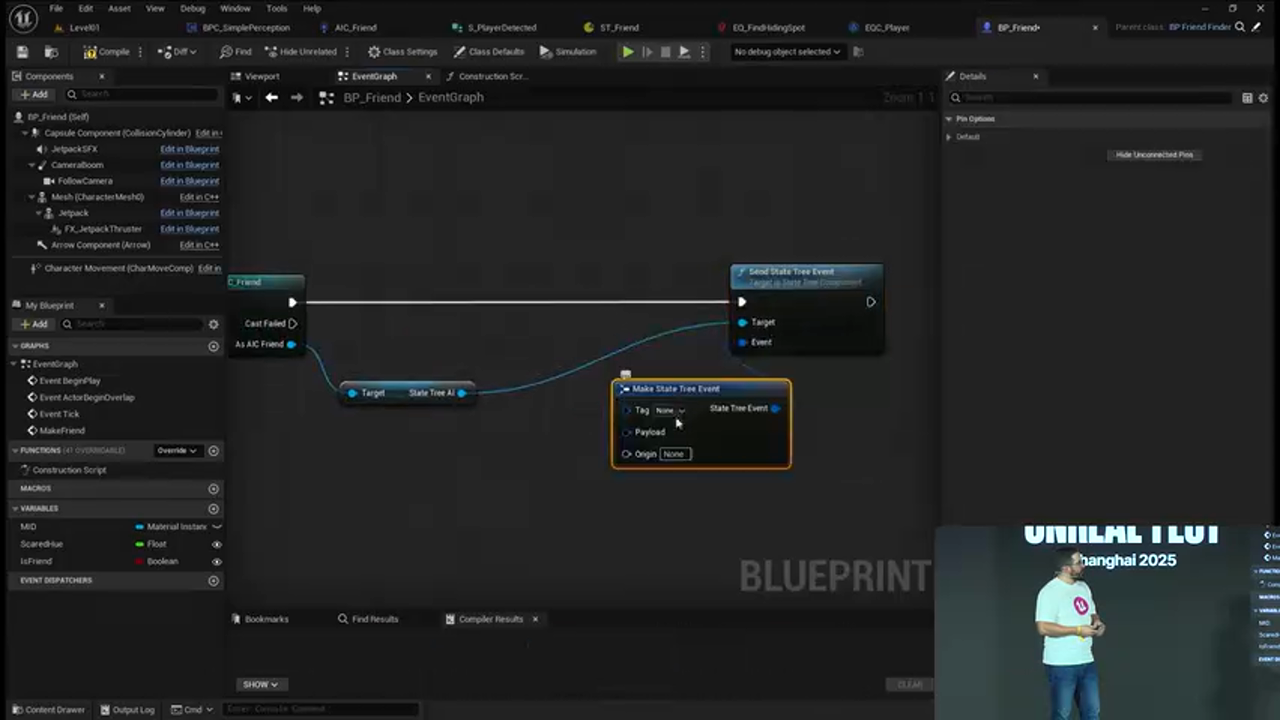
Task: Click the Float color swatch beside ScaredValue
Action: click(x=141, y=543)
